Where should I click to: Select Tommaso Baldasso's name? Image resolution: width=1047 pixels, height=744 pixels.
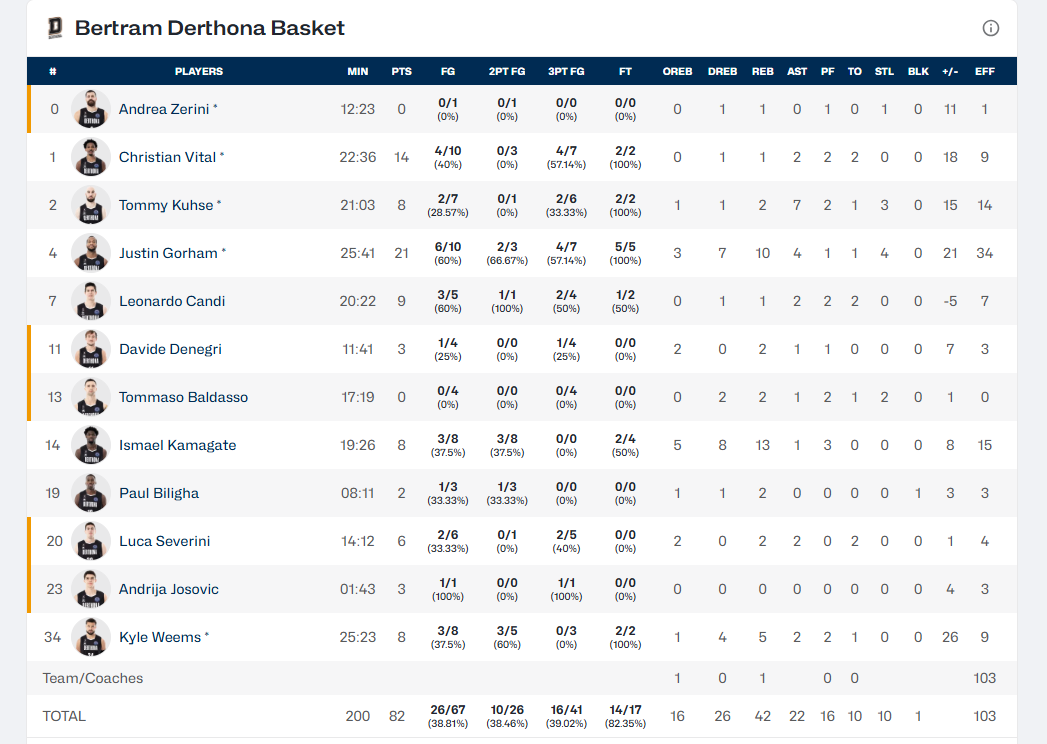(x=183, y=397)
